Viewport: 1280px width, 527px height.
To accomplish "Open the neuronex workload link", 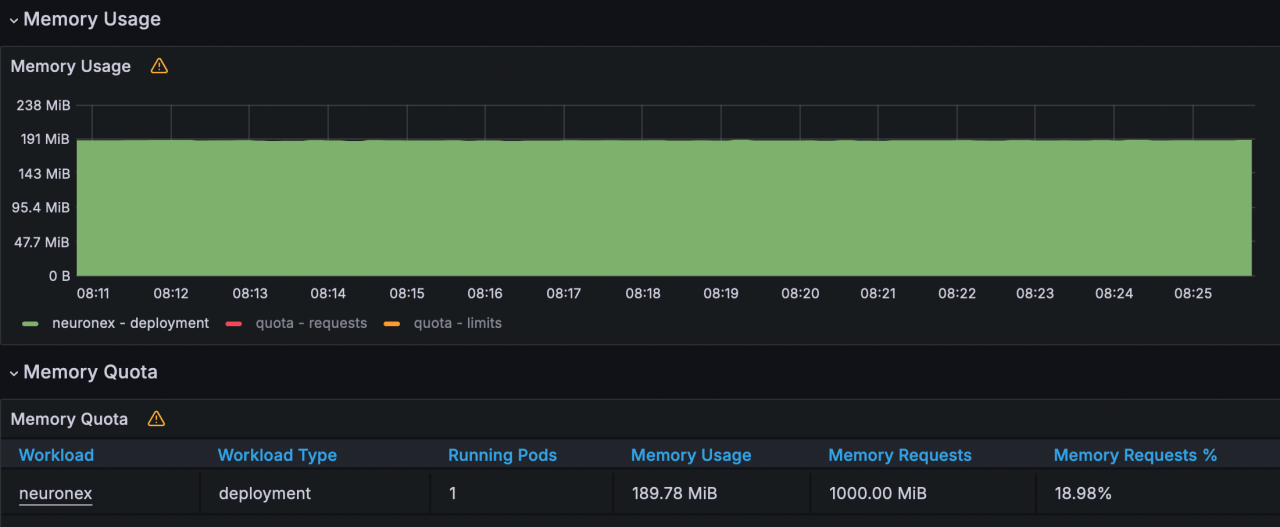I will (x=55, y=493).
